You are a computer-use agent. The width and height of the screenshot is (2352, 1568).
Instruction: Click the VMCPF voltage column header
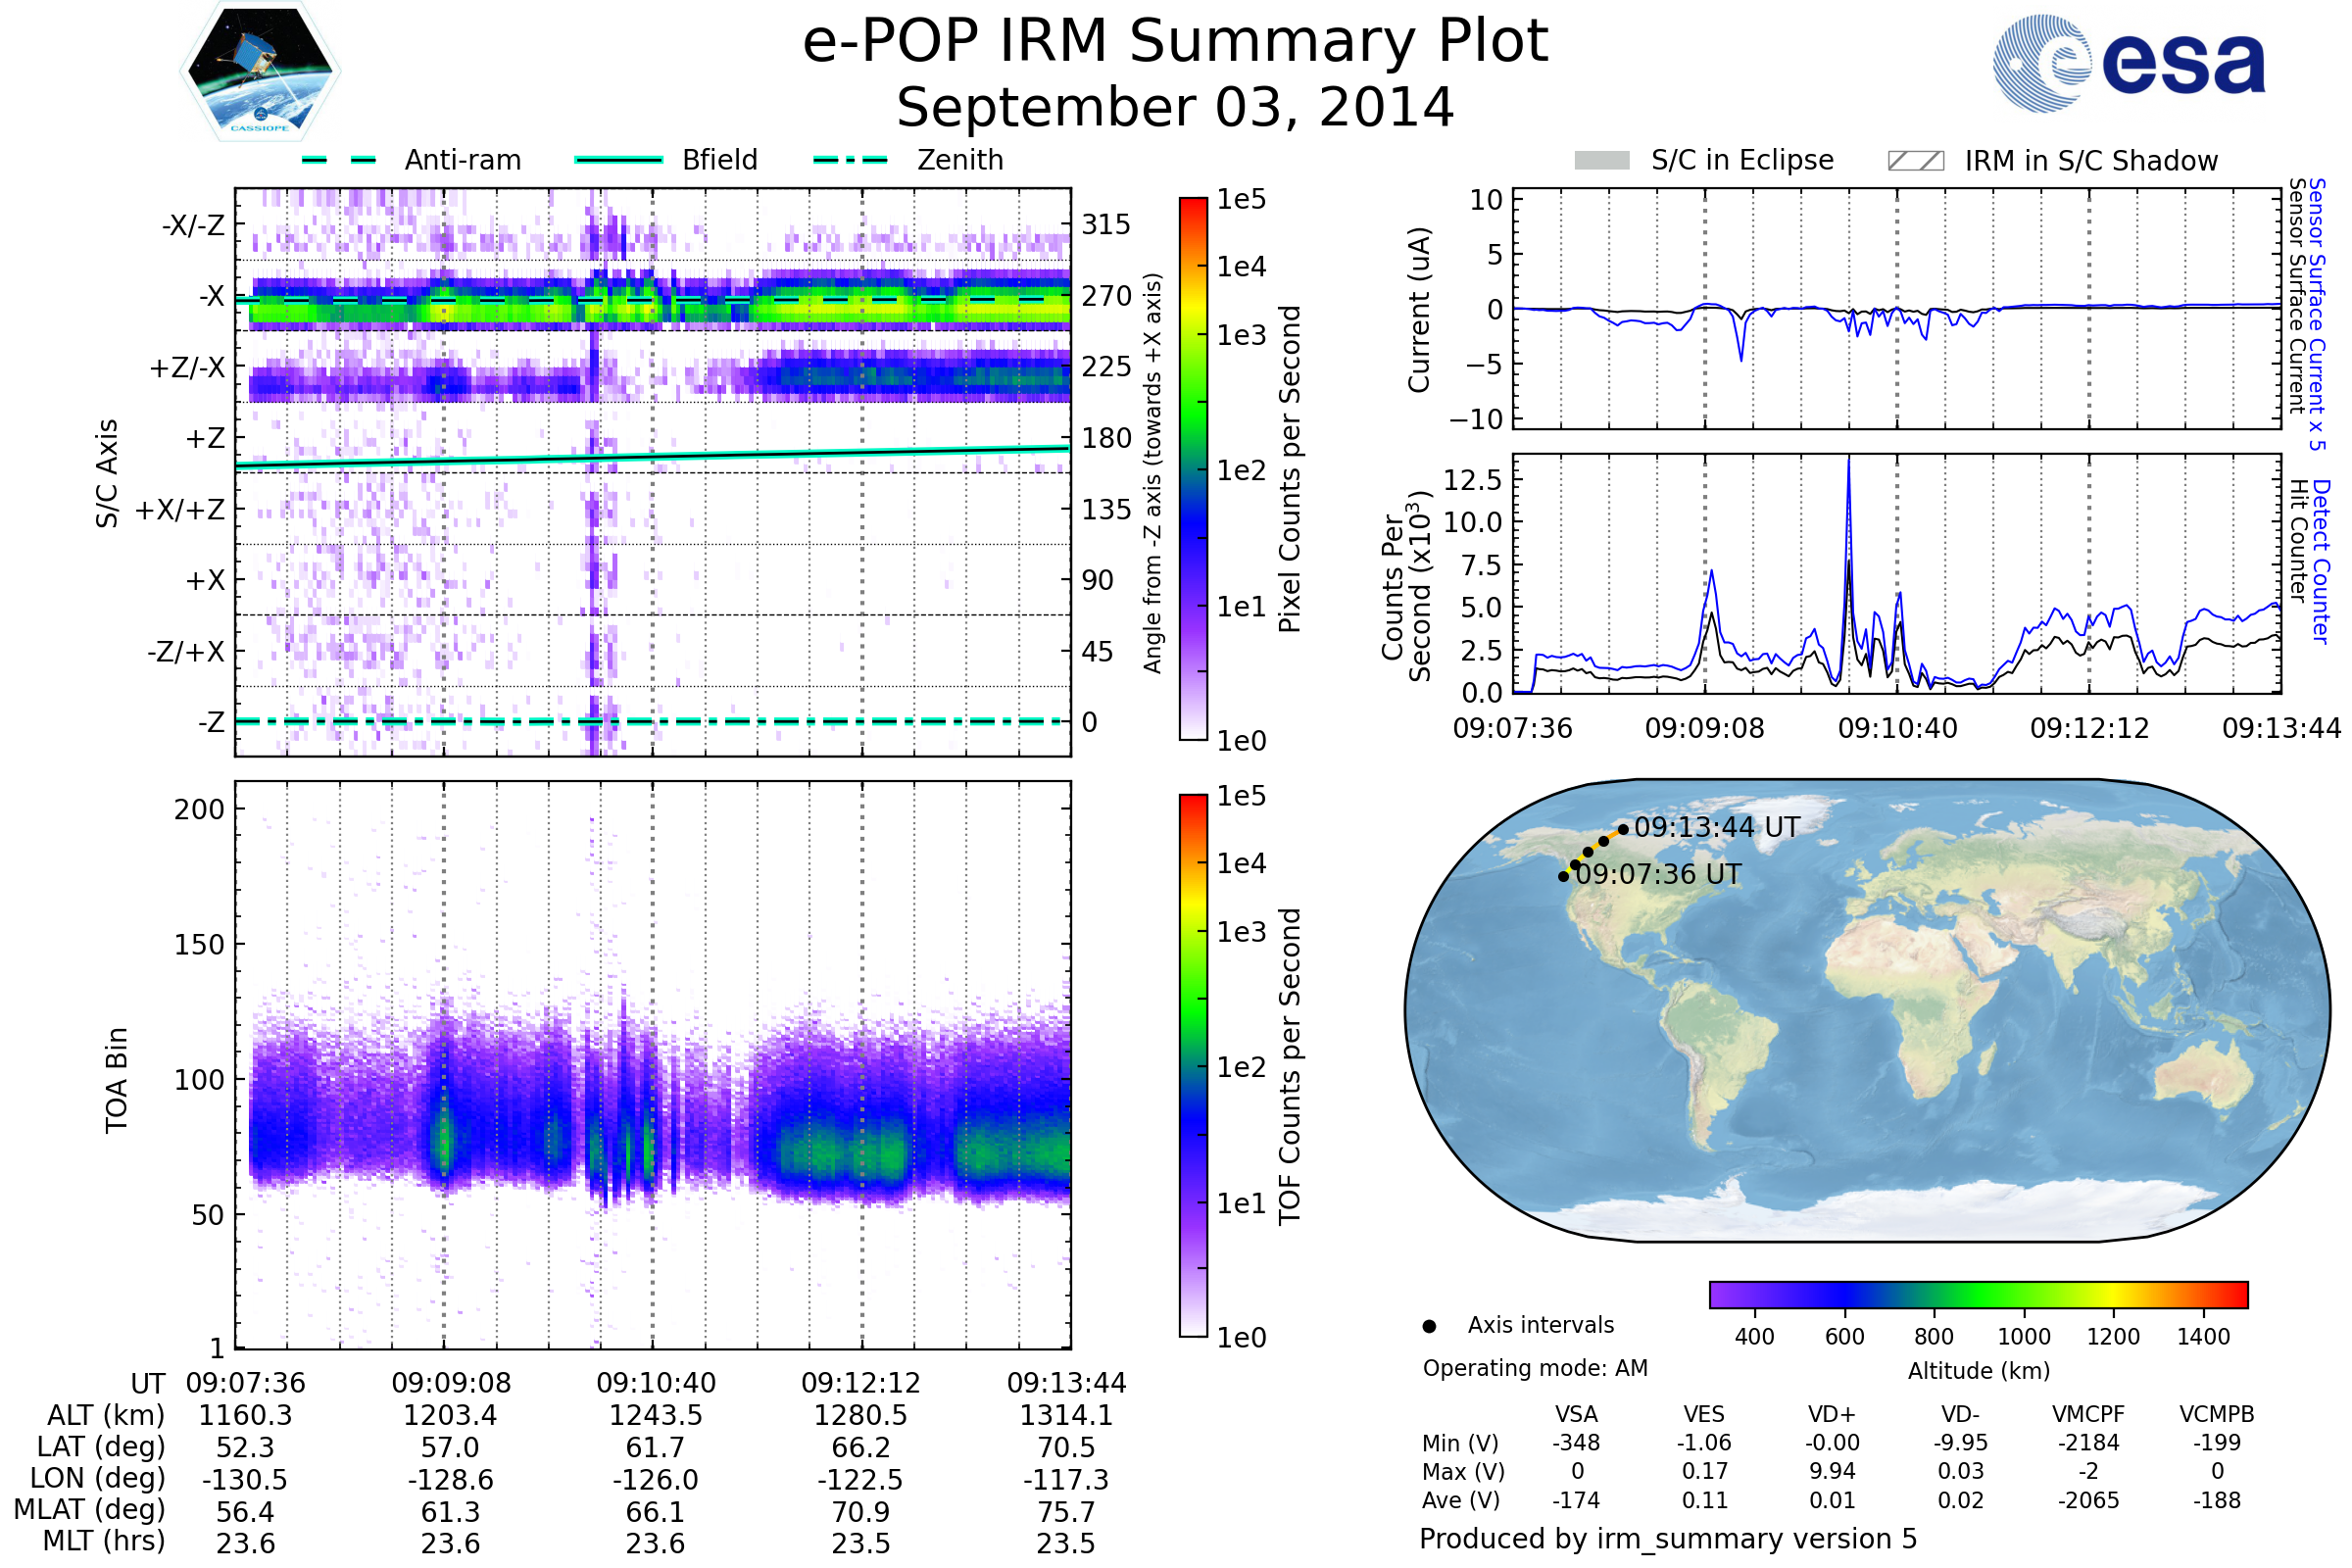(2088, 1414)
